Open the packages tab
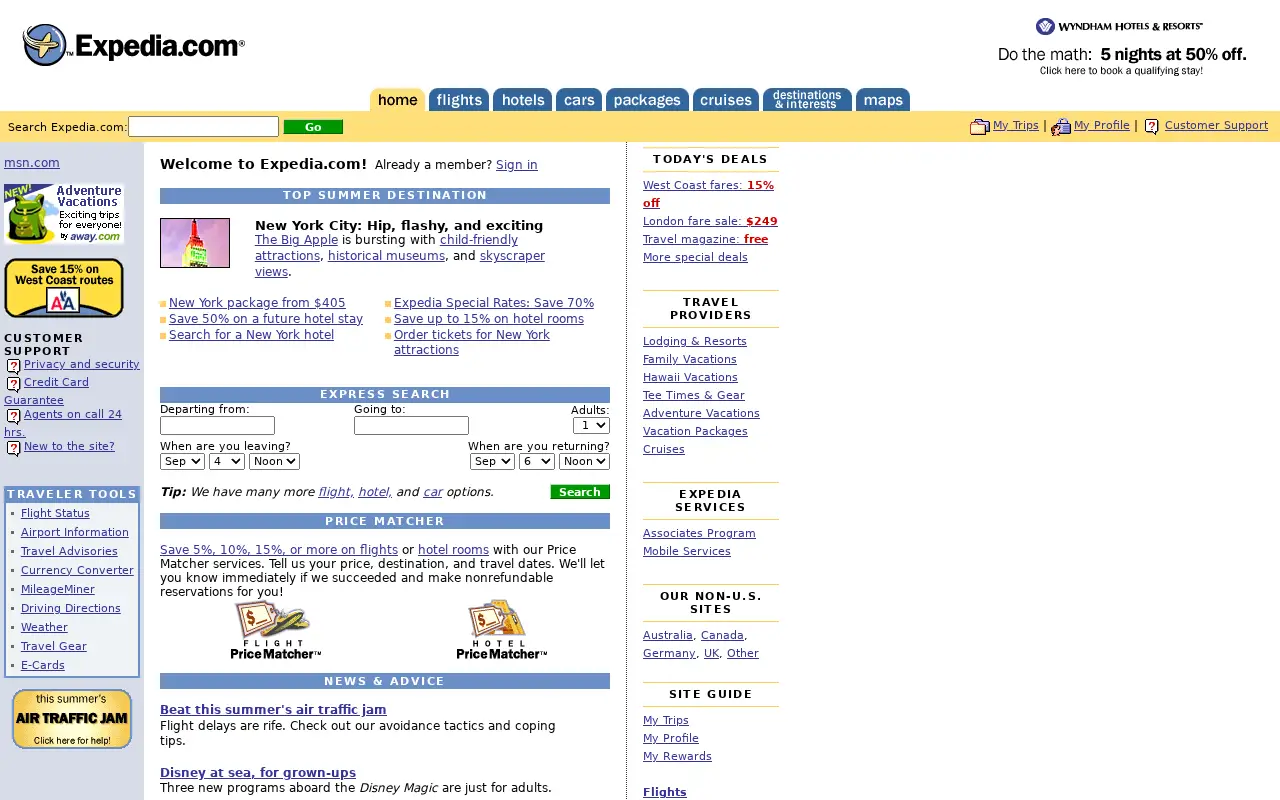This screenshot has width=1280, height=800. (x=647, y=100)
